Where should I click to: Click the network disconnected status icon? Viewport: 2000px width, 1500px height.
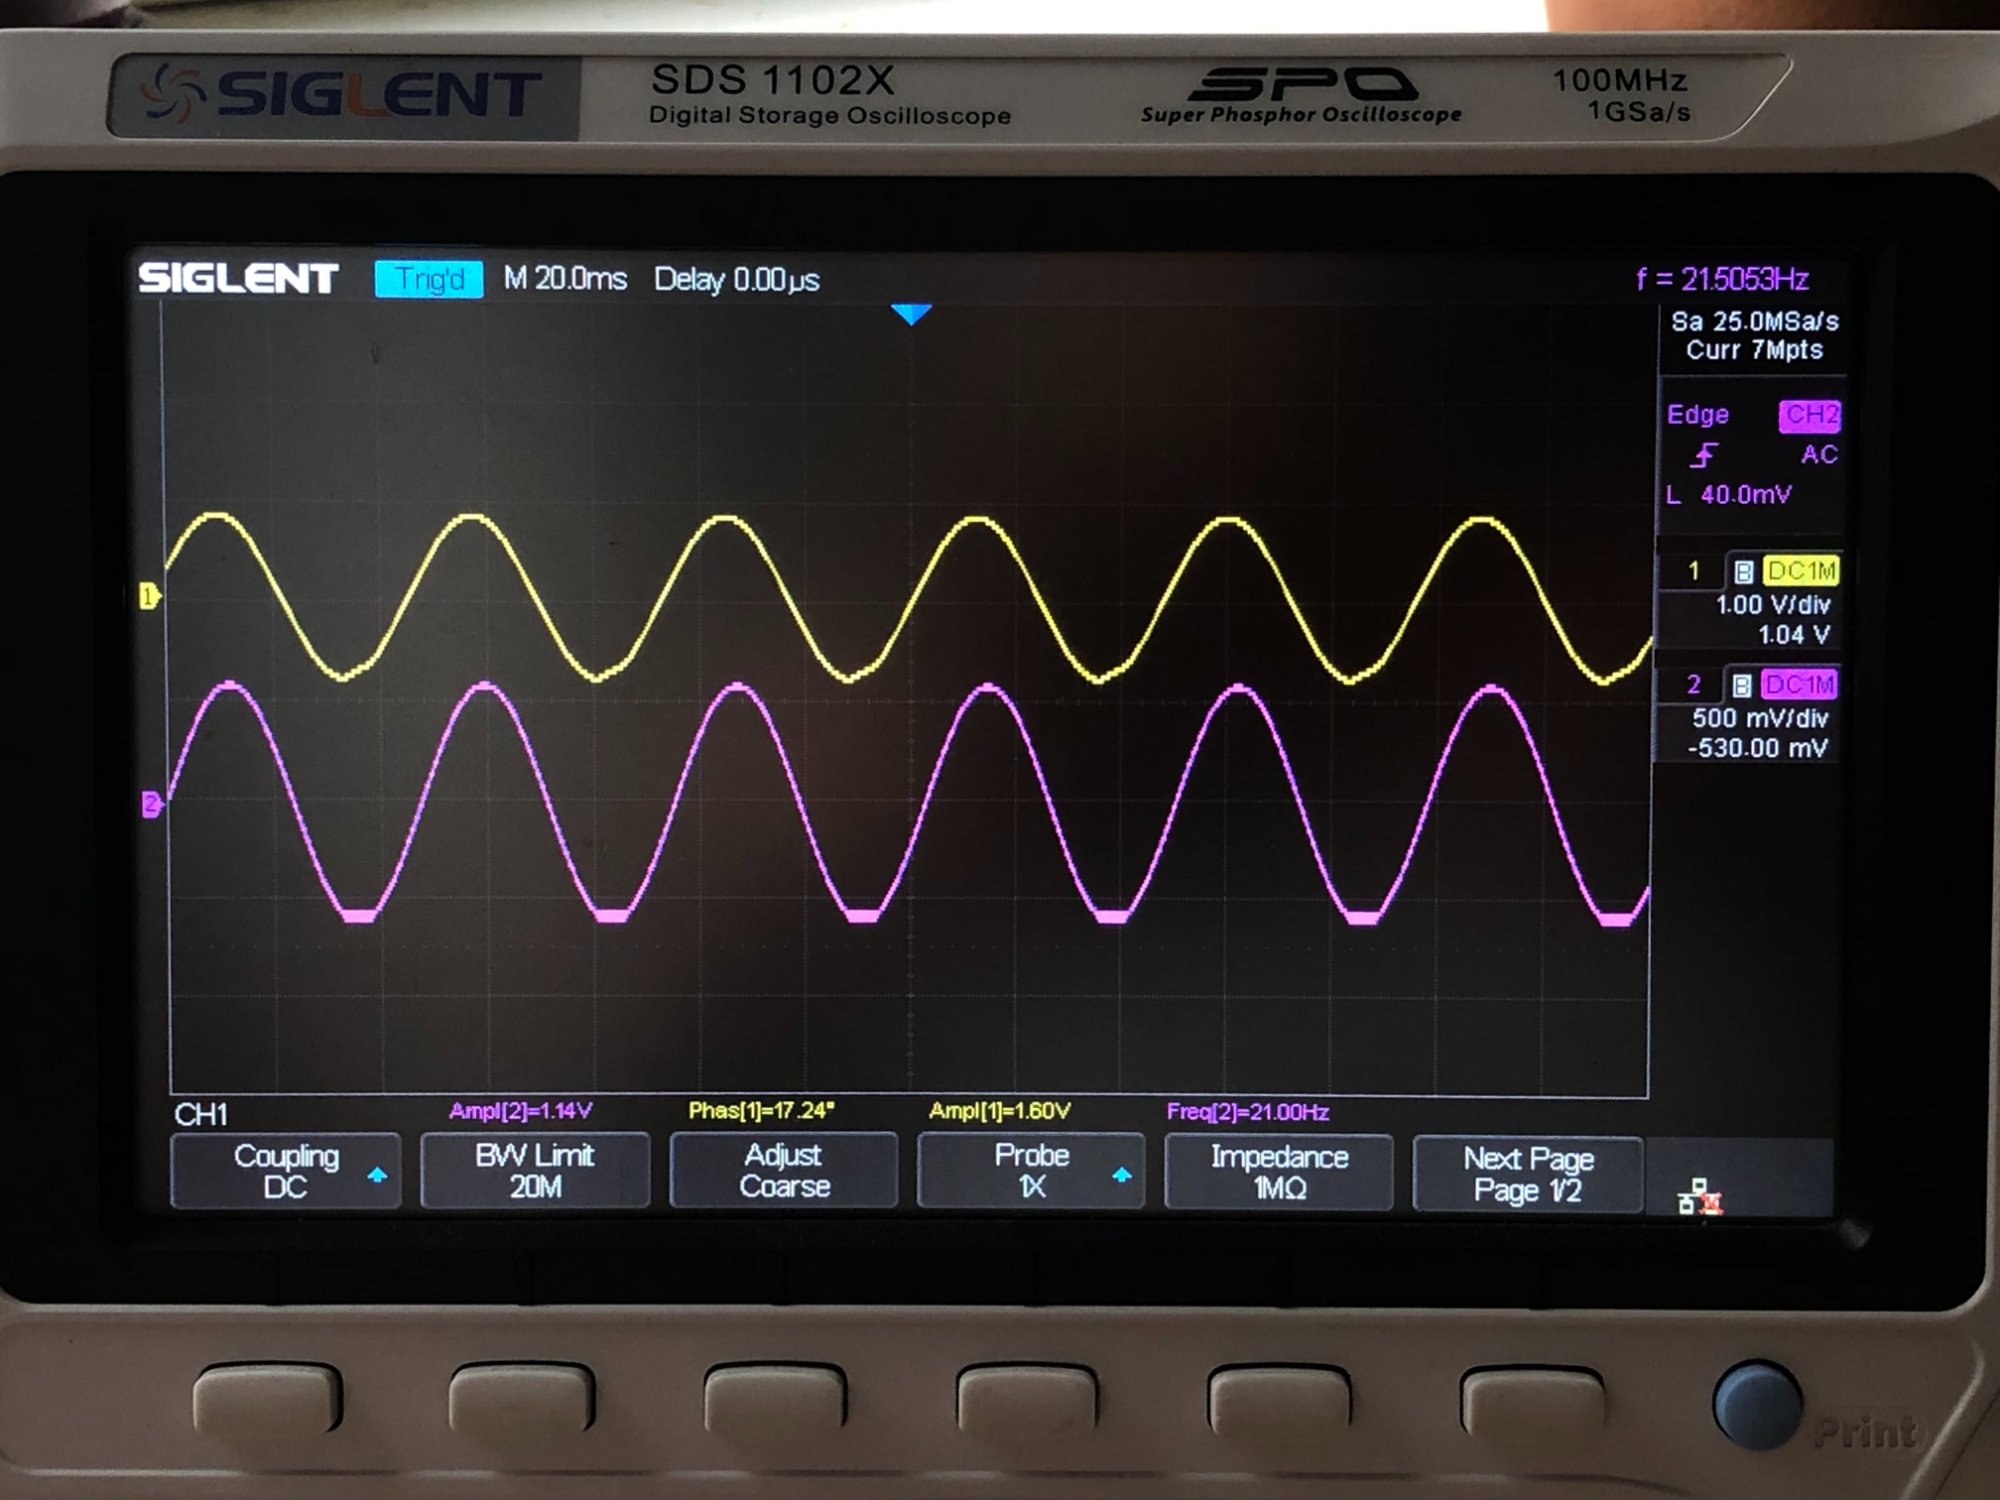pos(1700,1197)
